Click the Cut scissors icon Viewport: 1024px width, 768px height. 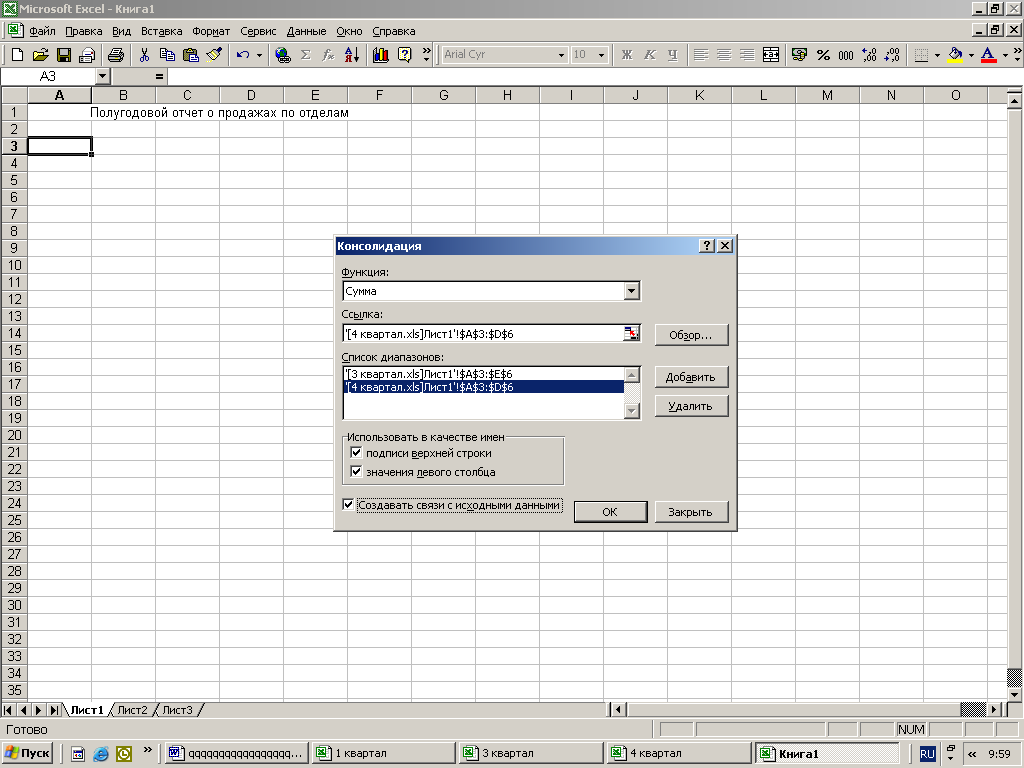145,55
